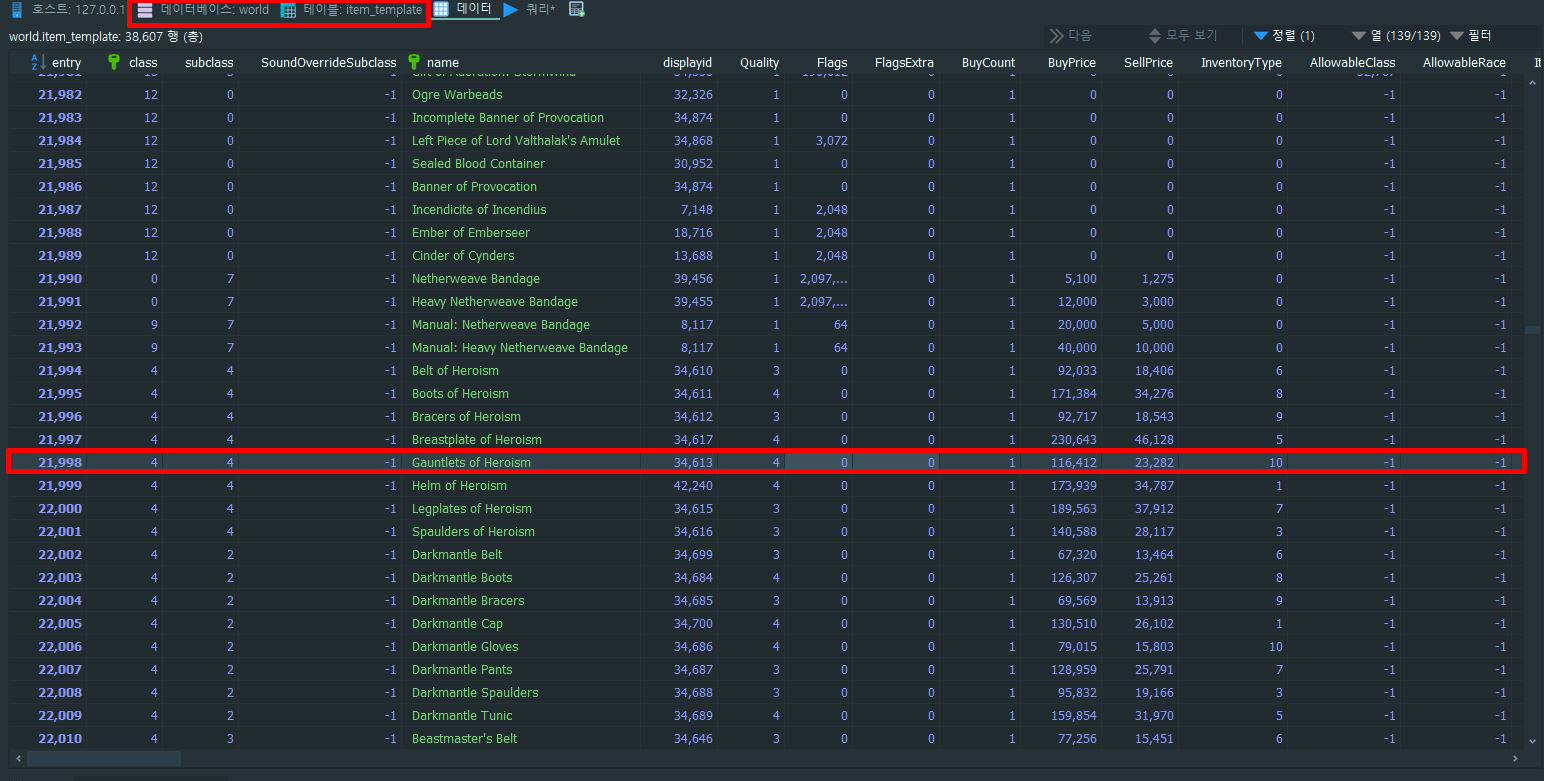Click the BuyCount column header
Image resolution: width=1544 pixels, height=781 pixels.
pos(988,62)
